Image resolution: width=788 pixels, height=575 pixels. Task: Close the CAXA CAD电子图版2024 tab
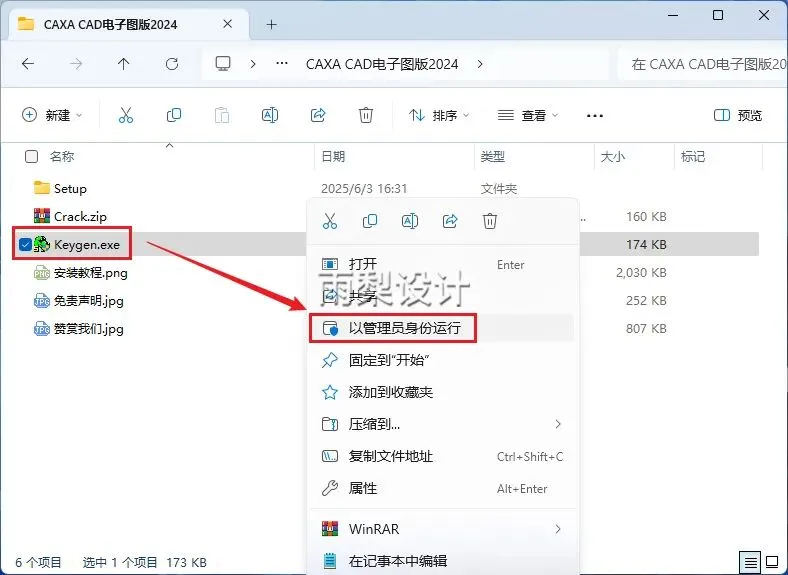click(x=228, y=24)
